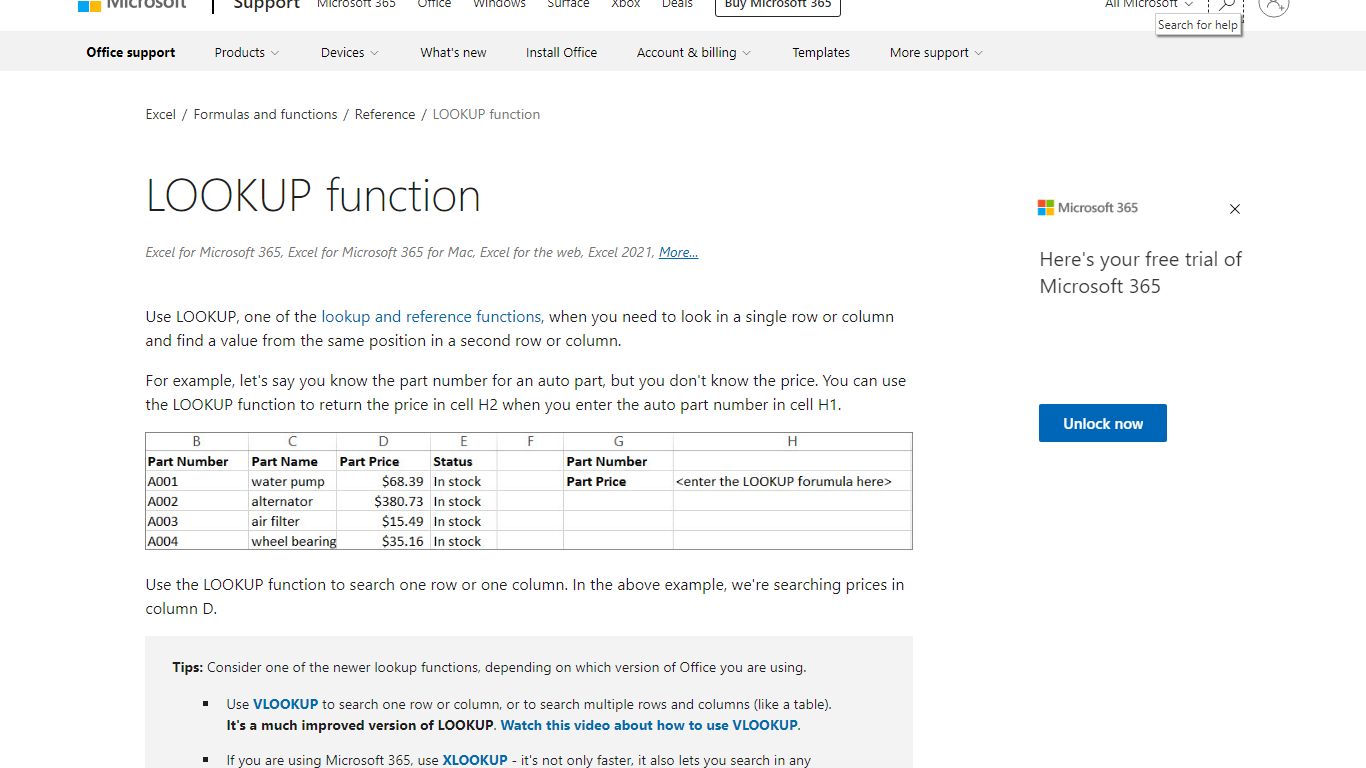Click the Microsoft logo in the header
Viewport: 1366px width, 768px height.
coord(132,5)
